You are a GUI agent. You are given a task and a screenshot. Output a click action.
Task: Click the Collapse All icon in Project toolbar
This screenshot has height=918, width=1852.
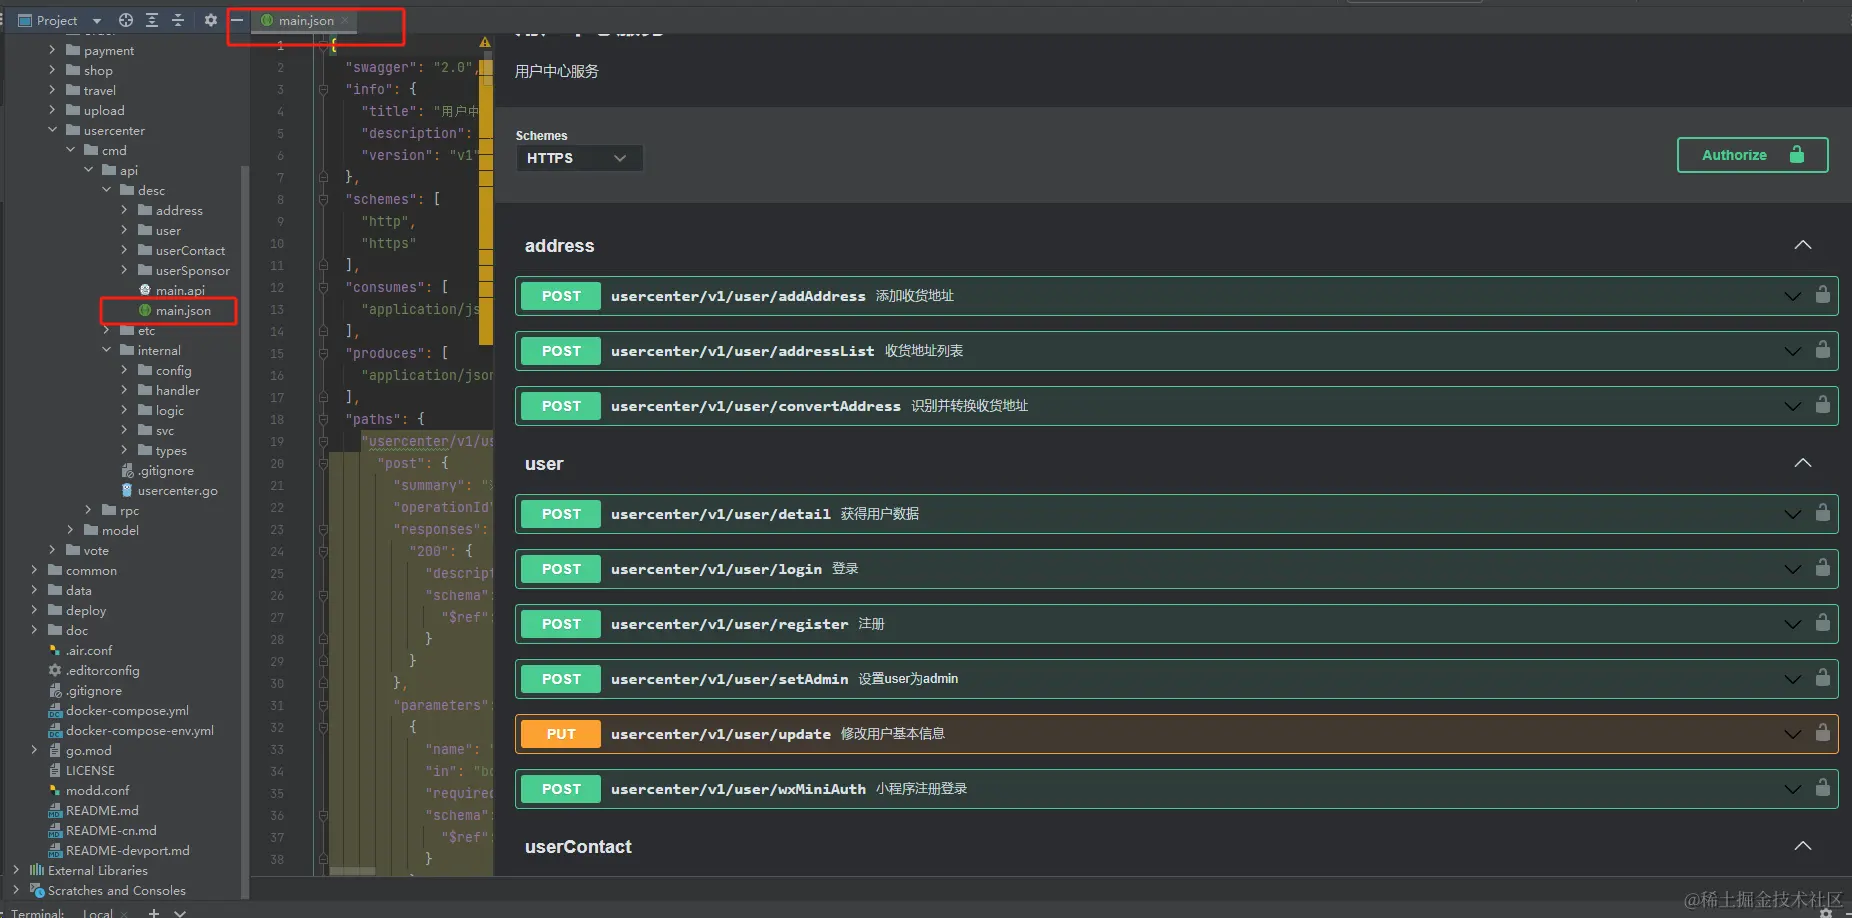click(178, 20)
